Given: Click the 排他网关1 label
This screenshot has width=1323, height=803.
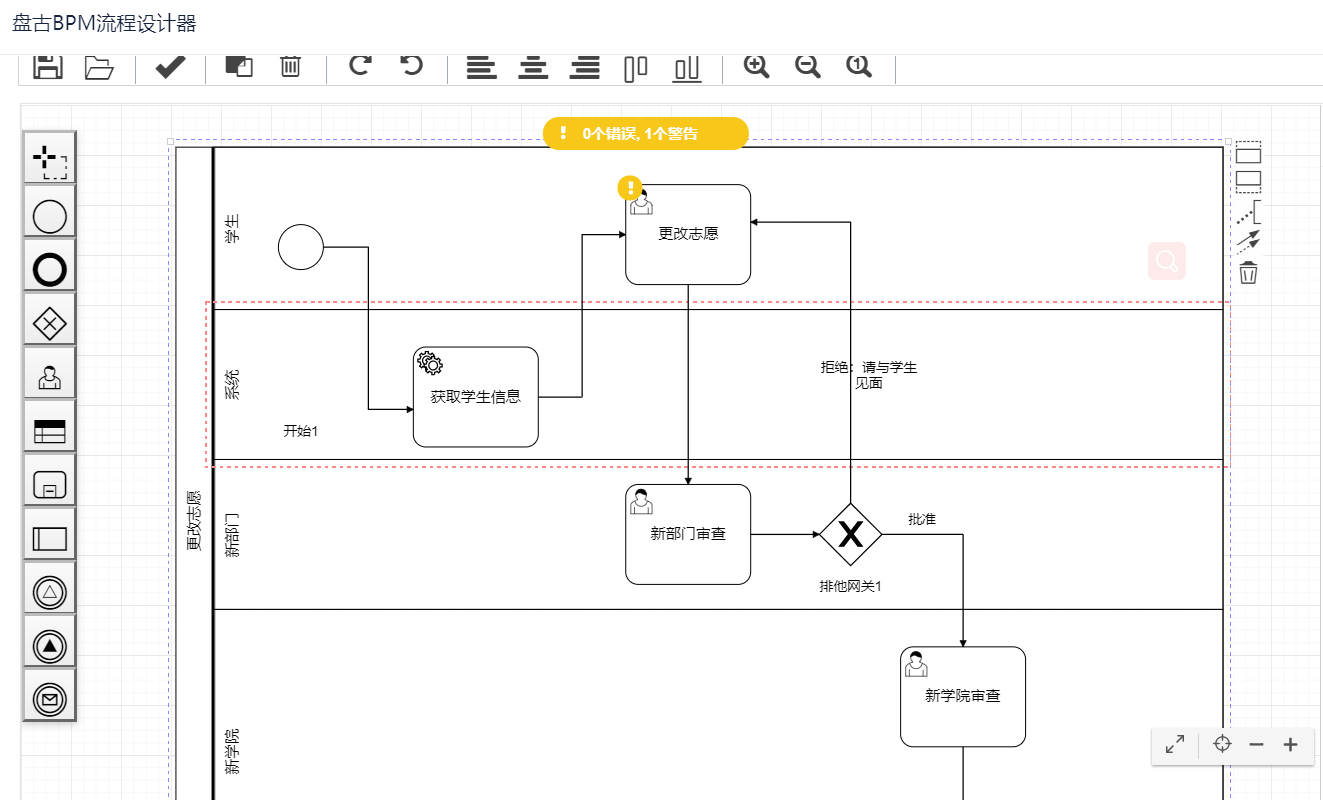Looking at the screenshot, I should (x=850, y=586).
